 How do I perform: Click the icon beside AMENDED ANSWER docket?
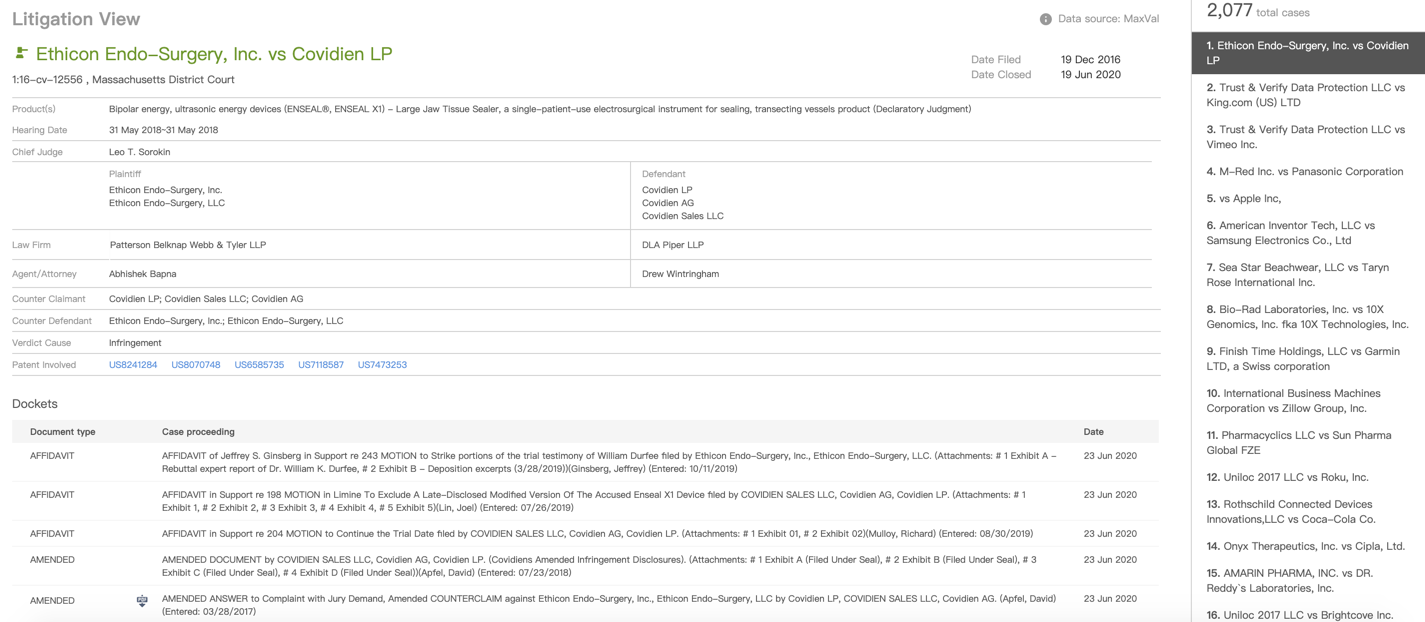tap(142, 600)
